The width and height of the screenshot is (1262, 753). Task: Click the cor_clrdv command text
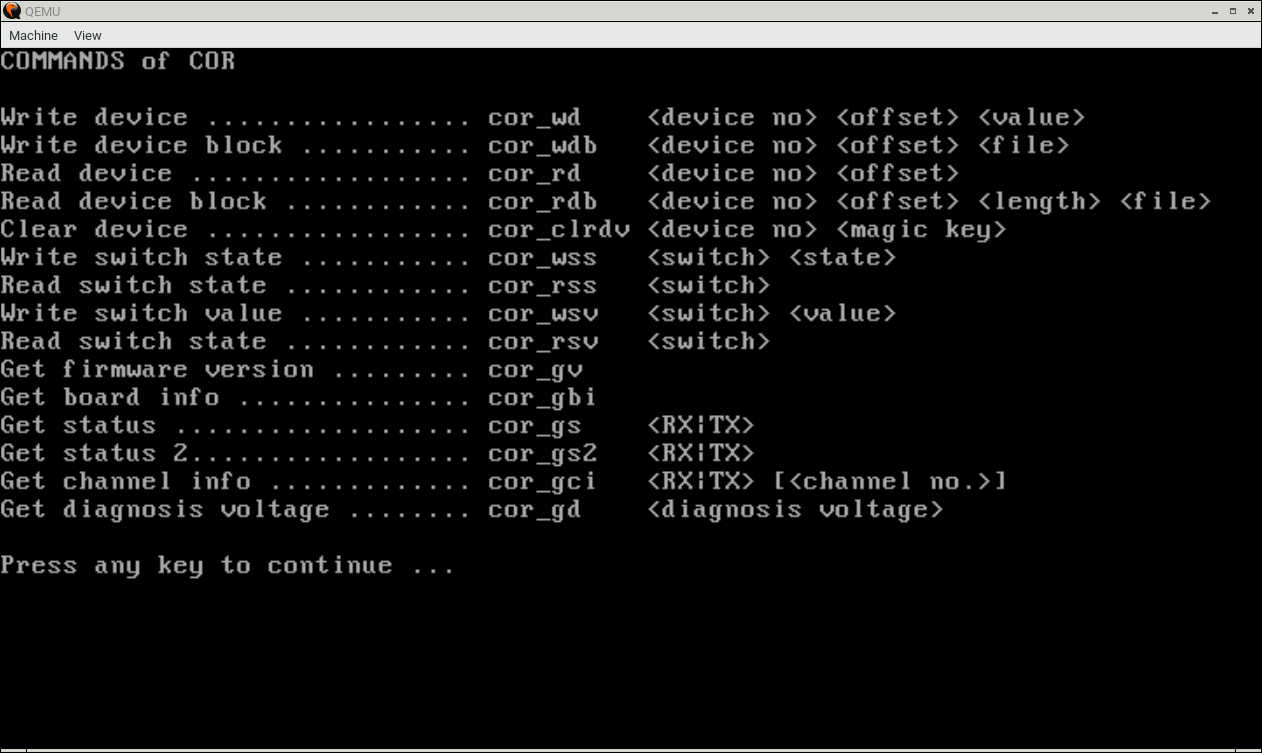pyautogui.click(x=558, y=230)
